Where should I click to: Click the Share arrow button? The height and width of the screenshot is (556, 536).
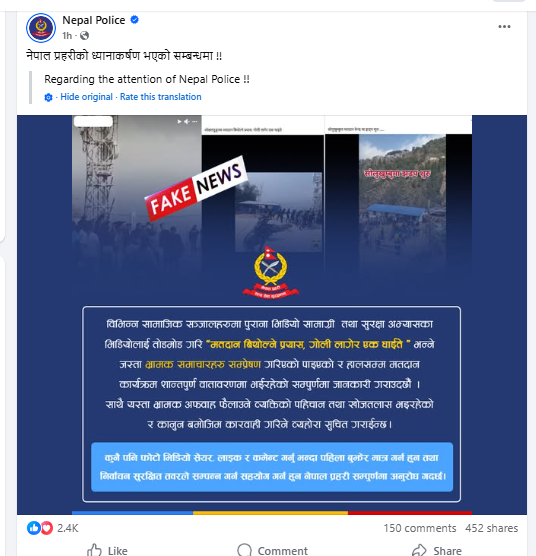pos(437,550)
